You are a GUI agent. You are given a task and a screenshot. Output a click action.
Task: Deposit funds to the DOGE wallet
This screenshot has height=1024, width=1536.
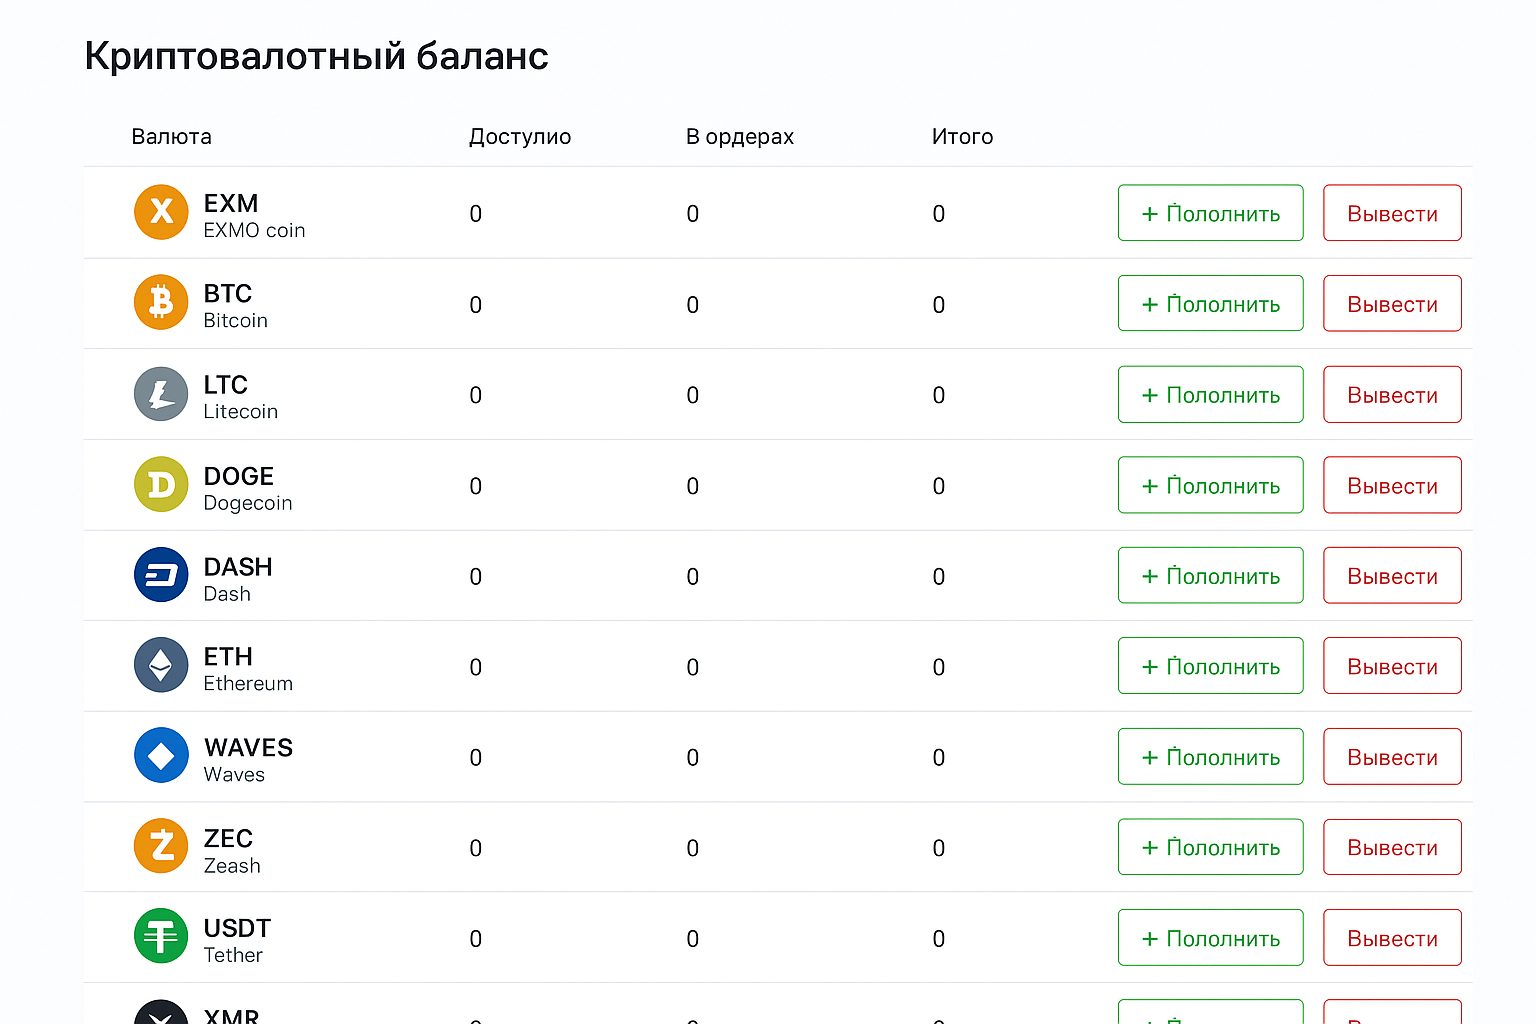1210,485
